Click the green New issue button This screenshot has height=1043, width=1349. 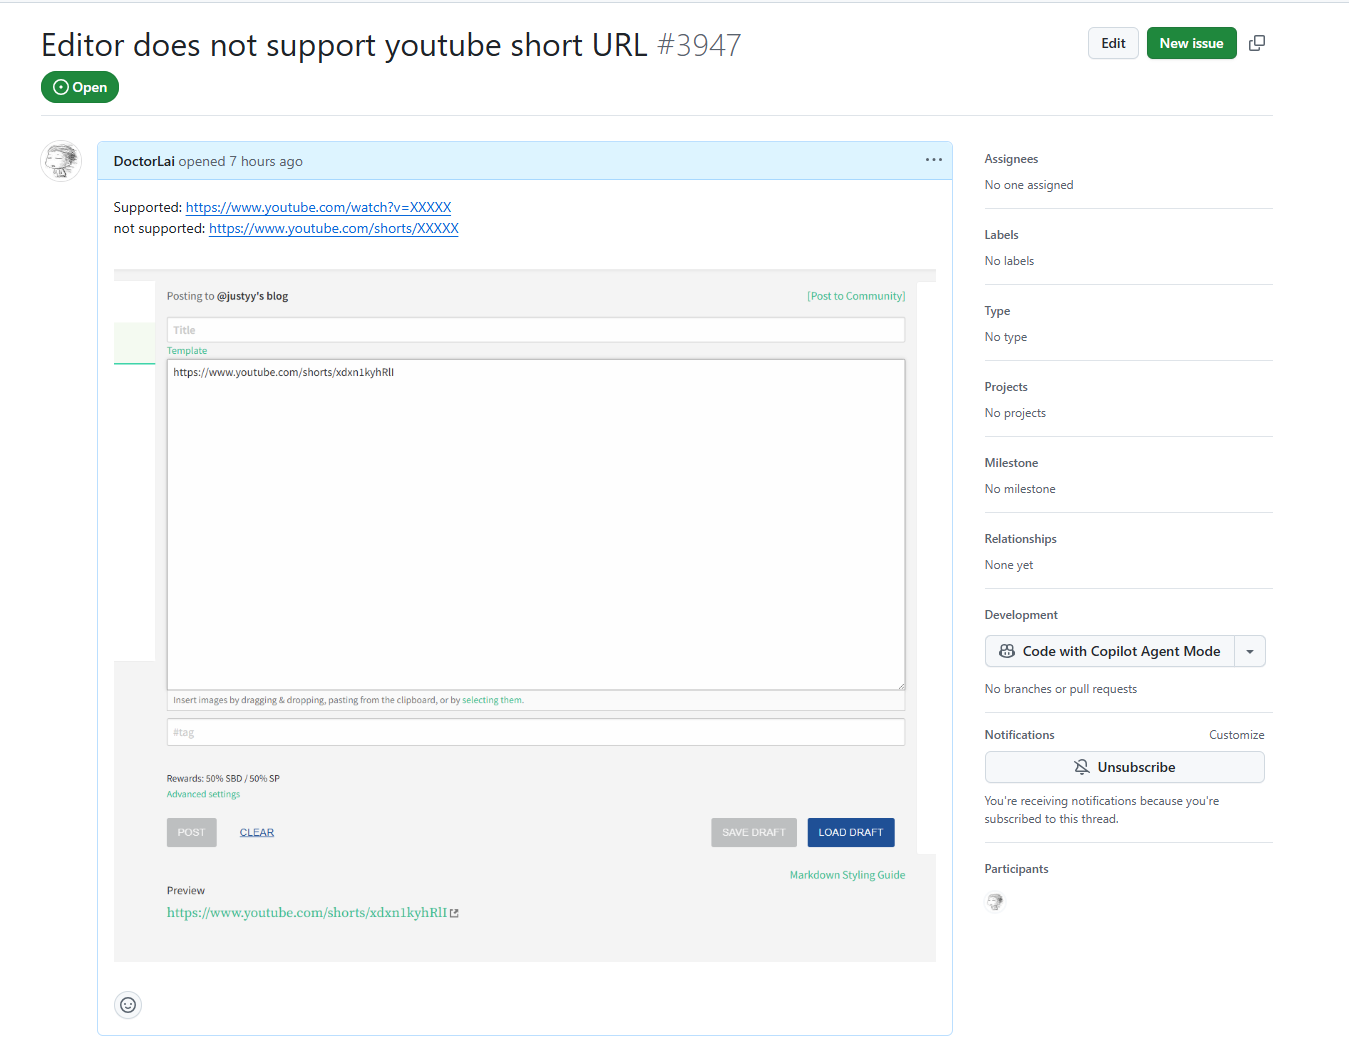(x=1191, y=43)
